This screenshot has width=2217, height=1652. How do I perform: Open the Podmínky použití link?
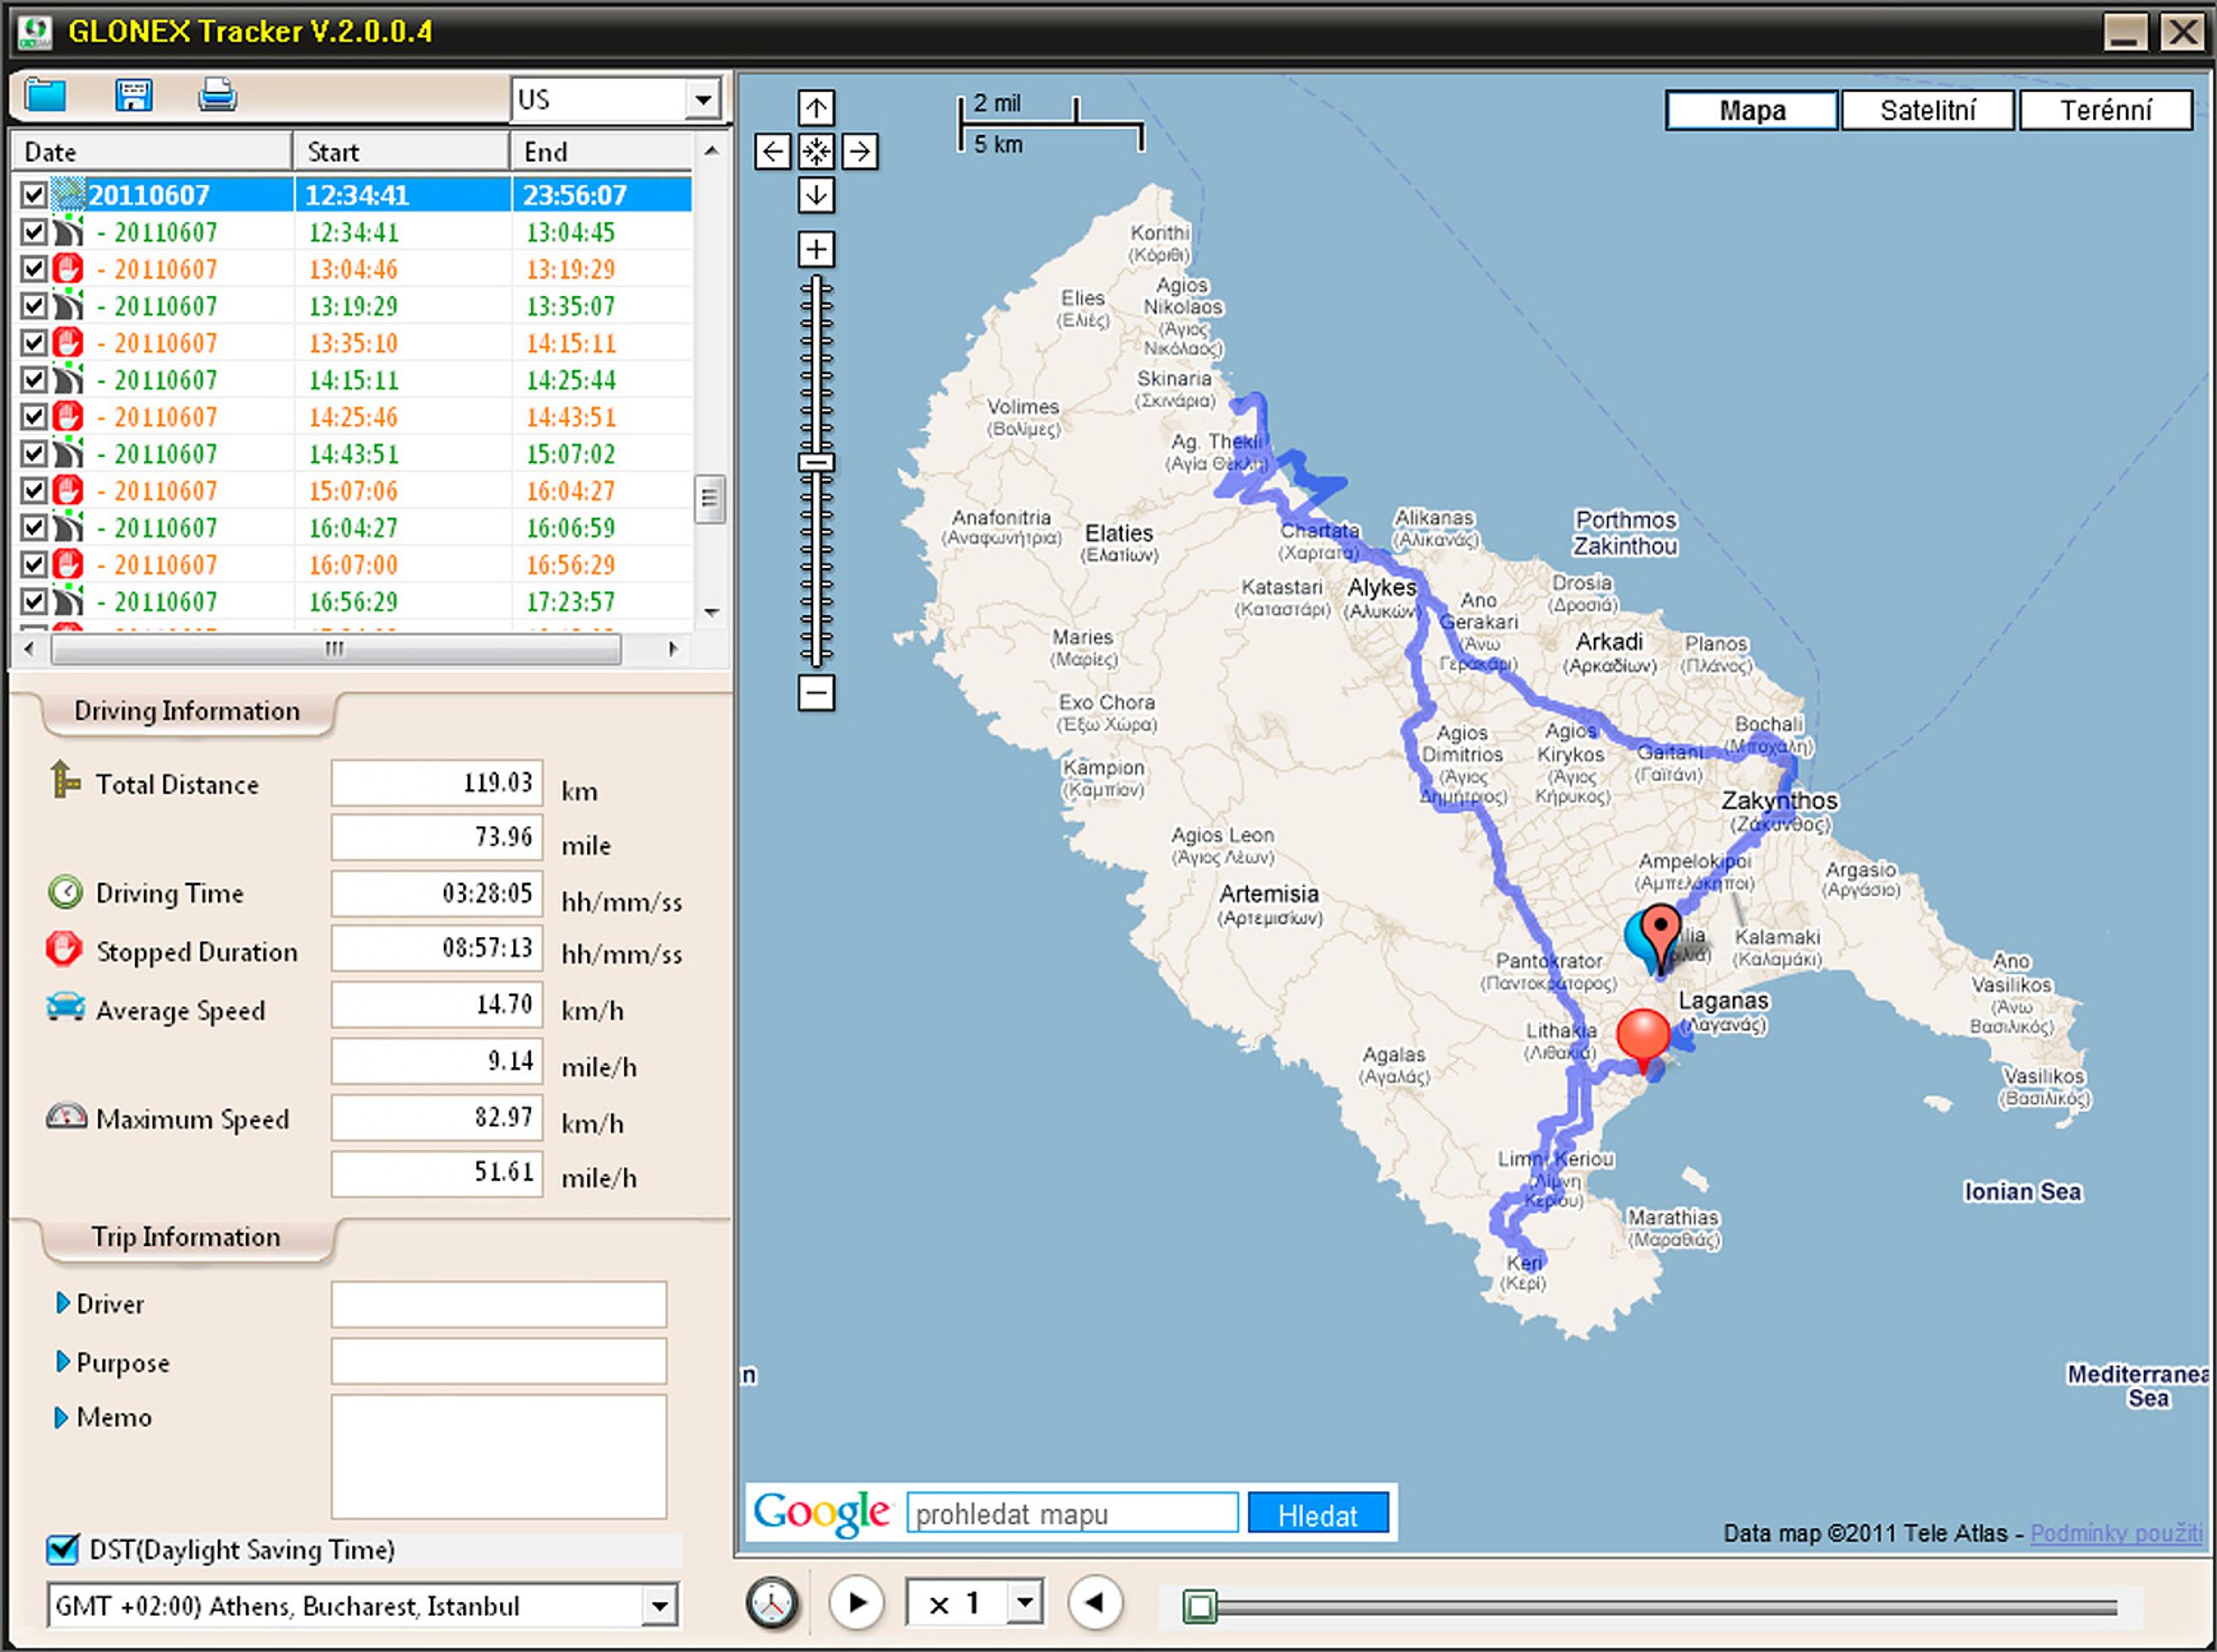click(x=2116, y=1533)
